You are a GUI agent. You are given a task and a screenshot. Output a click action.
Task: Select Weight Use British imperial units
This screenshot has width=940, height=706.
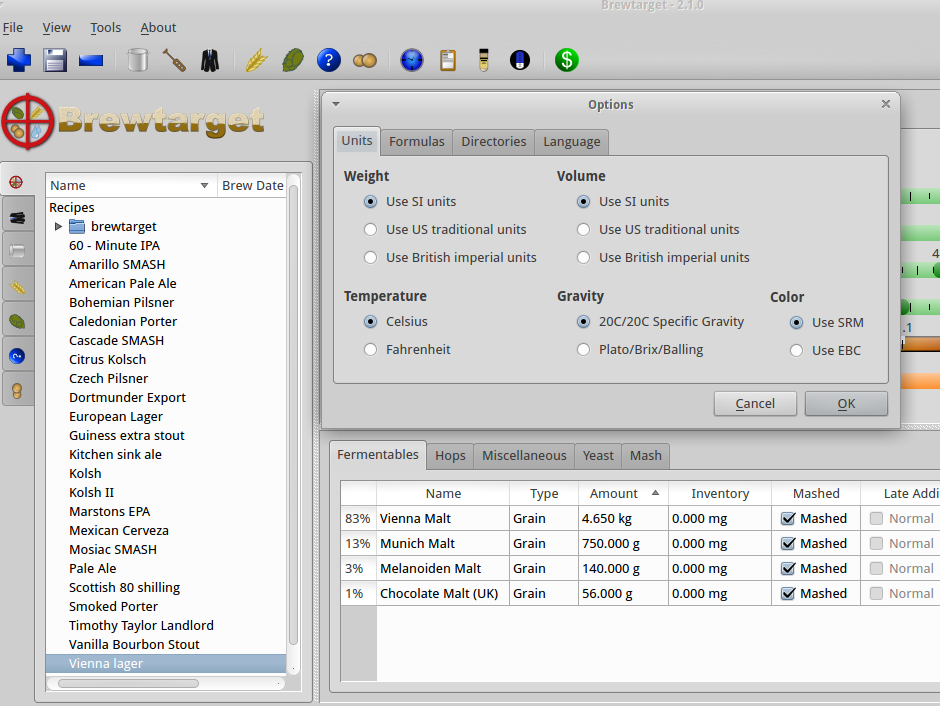pyautogui.click(x=370, y=258)
